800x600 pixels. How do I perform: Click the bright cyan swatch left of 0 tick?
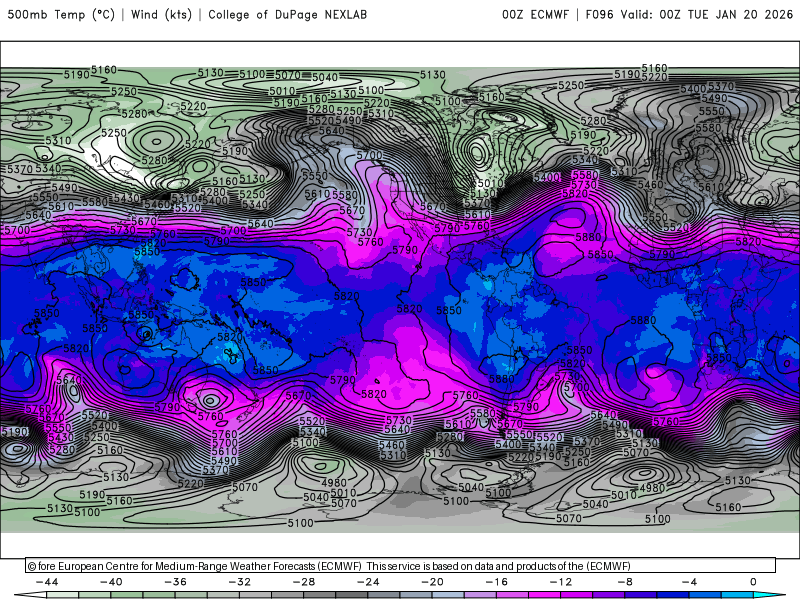[738, 596]
